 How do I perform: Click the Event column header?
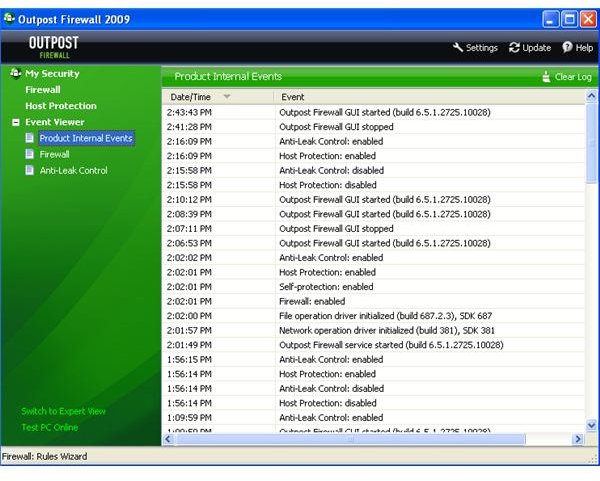pyautogui.click(x=429, y=97)
